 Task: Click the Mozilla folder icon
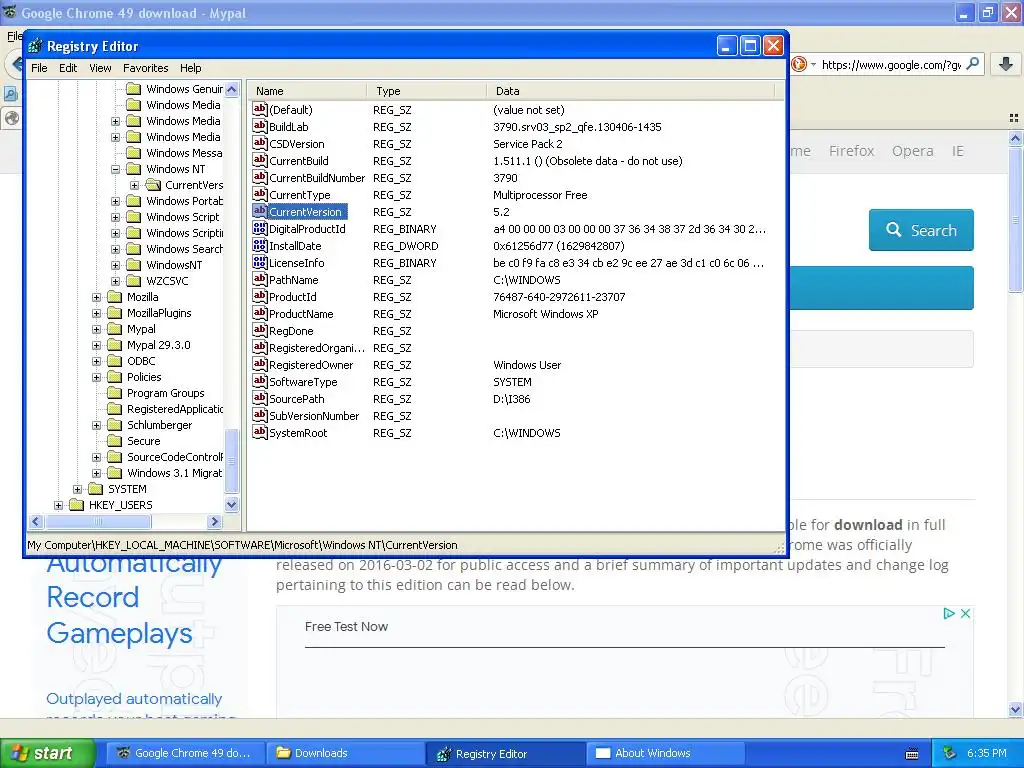(x=115, y=296)
